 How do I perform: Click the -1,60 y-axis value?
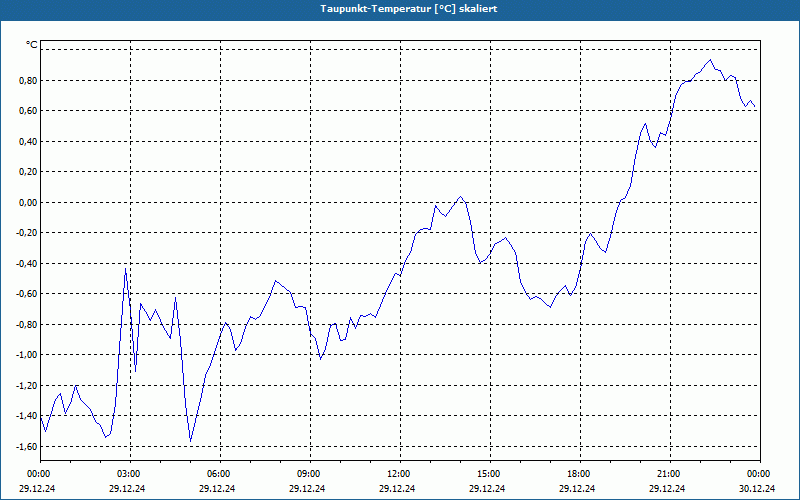pos(26,447)
